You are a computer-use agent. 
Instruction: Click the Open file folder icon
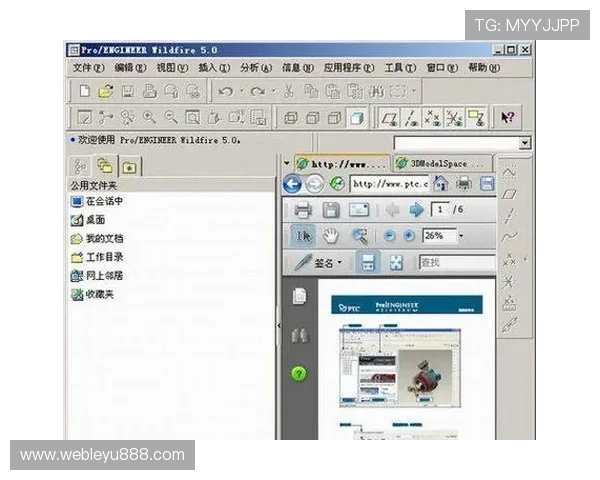105,91
